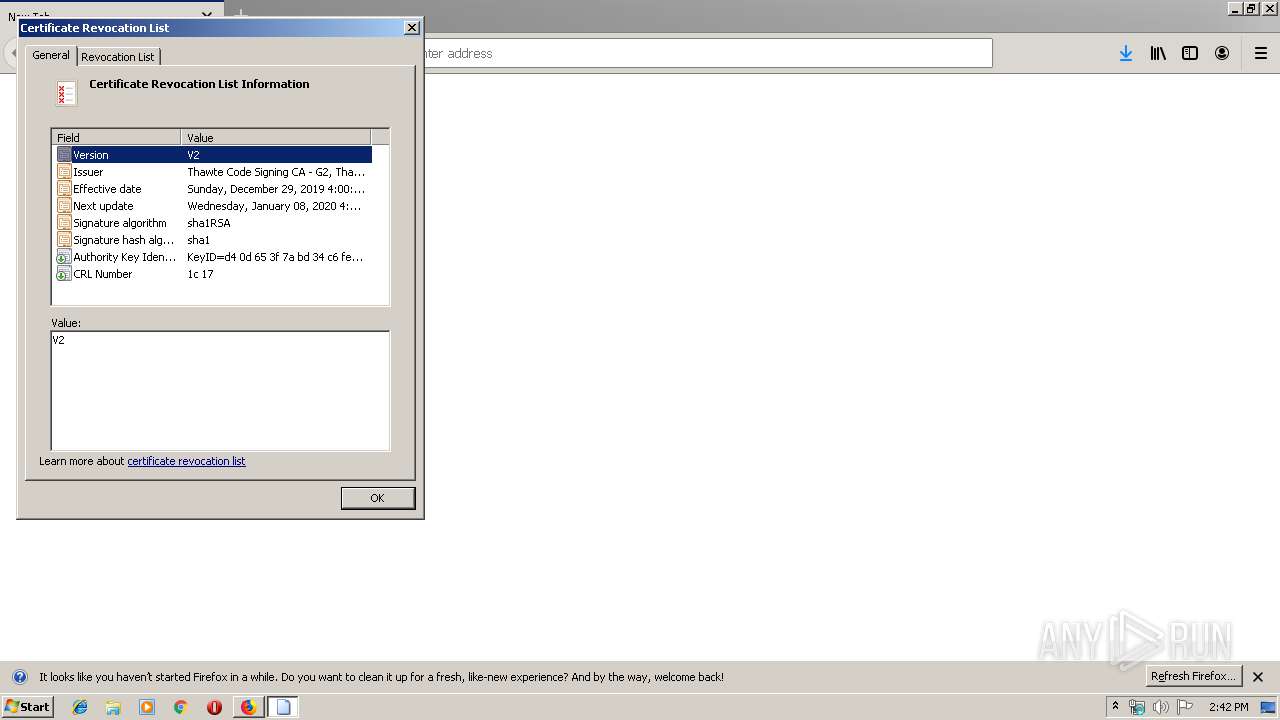Click the Effective date row icon

point(64,189)
